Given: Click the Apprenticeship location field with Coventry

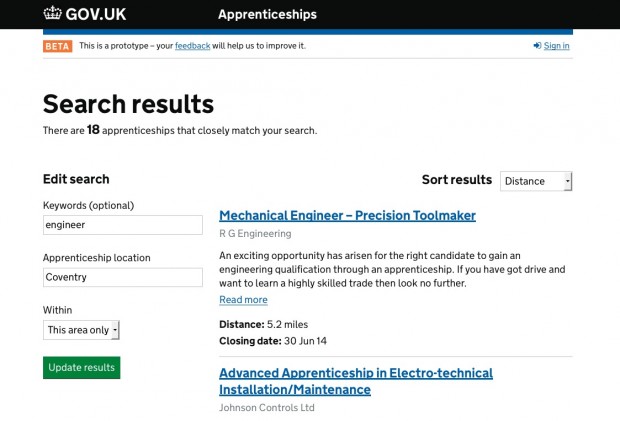Looking at the screenshot, I should coord(123,277).
